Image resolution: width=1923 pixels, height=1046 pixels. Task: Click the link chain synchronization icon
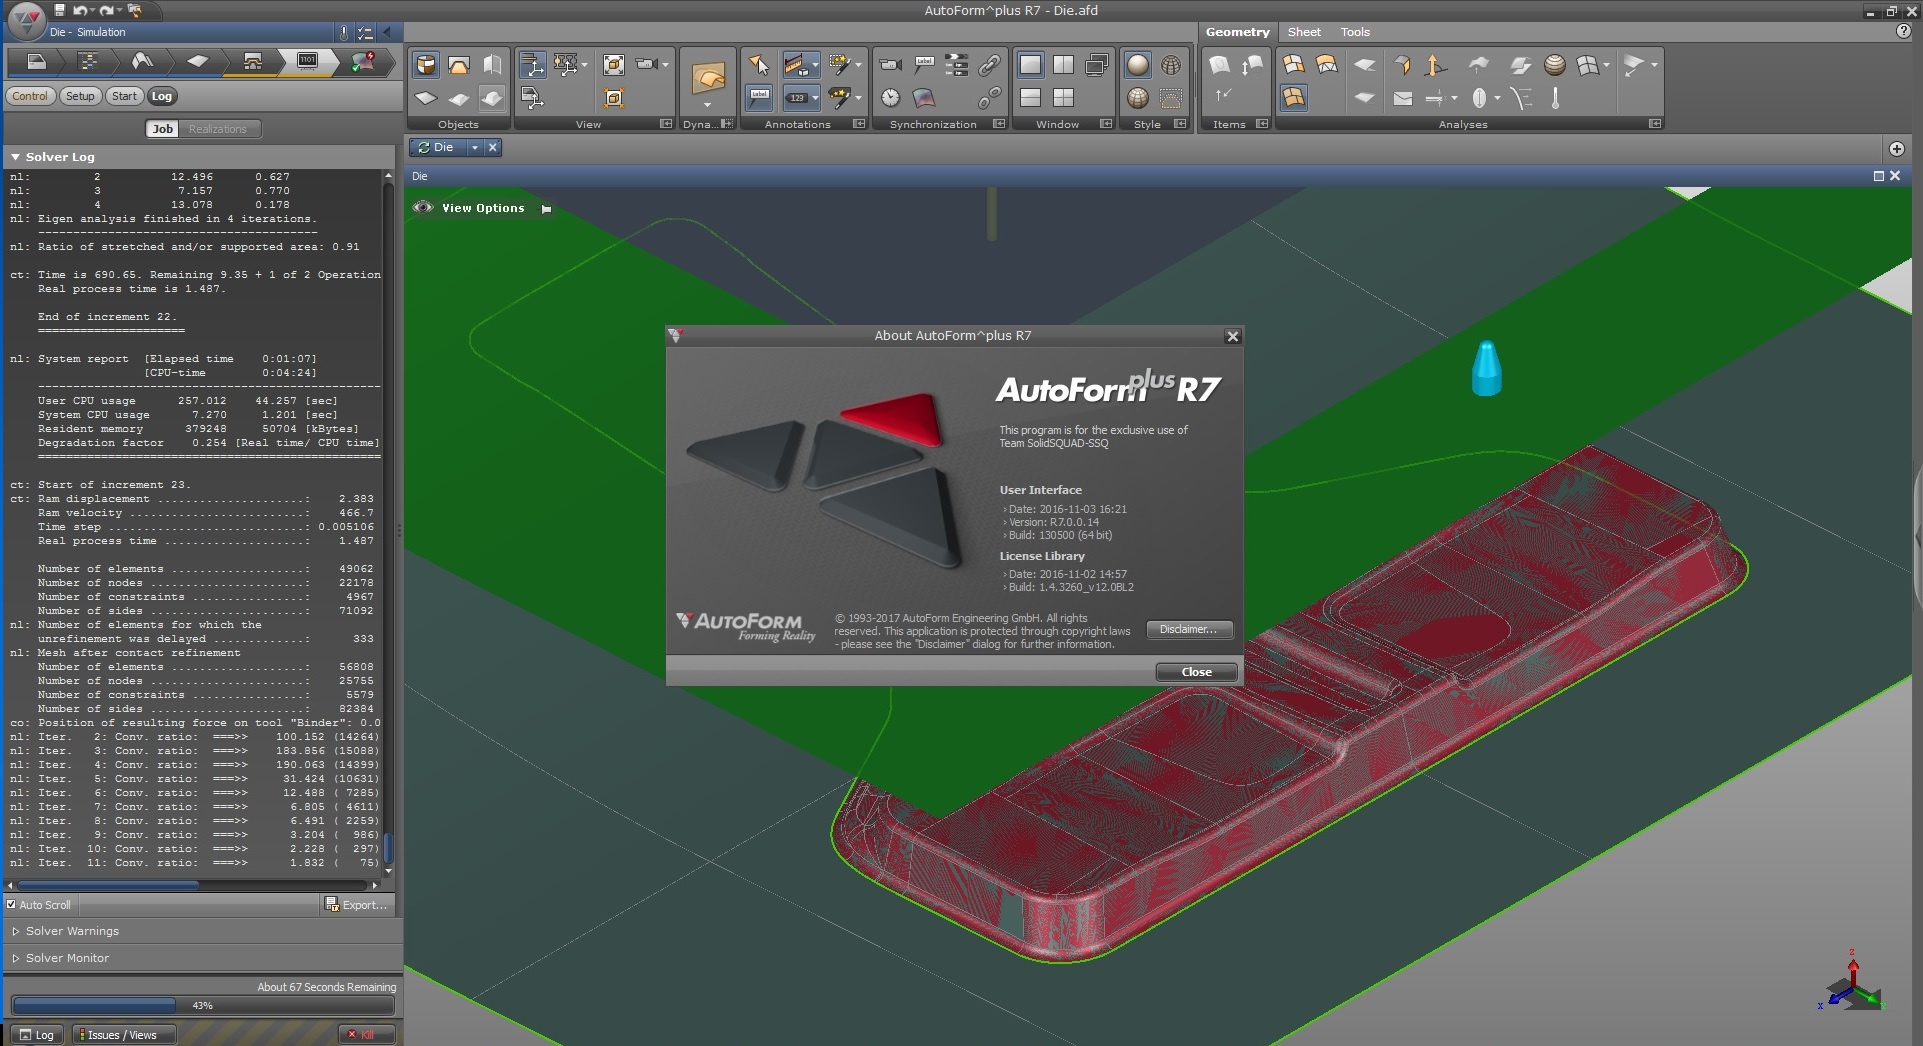pos(989,65)
